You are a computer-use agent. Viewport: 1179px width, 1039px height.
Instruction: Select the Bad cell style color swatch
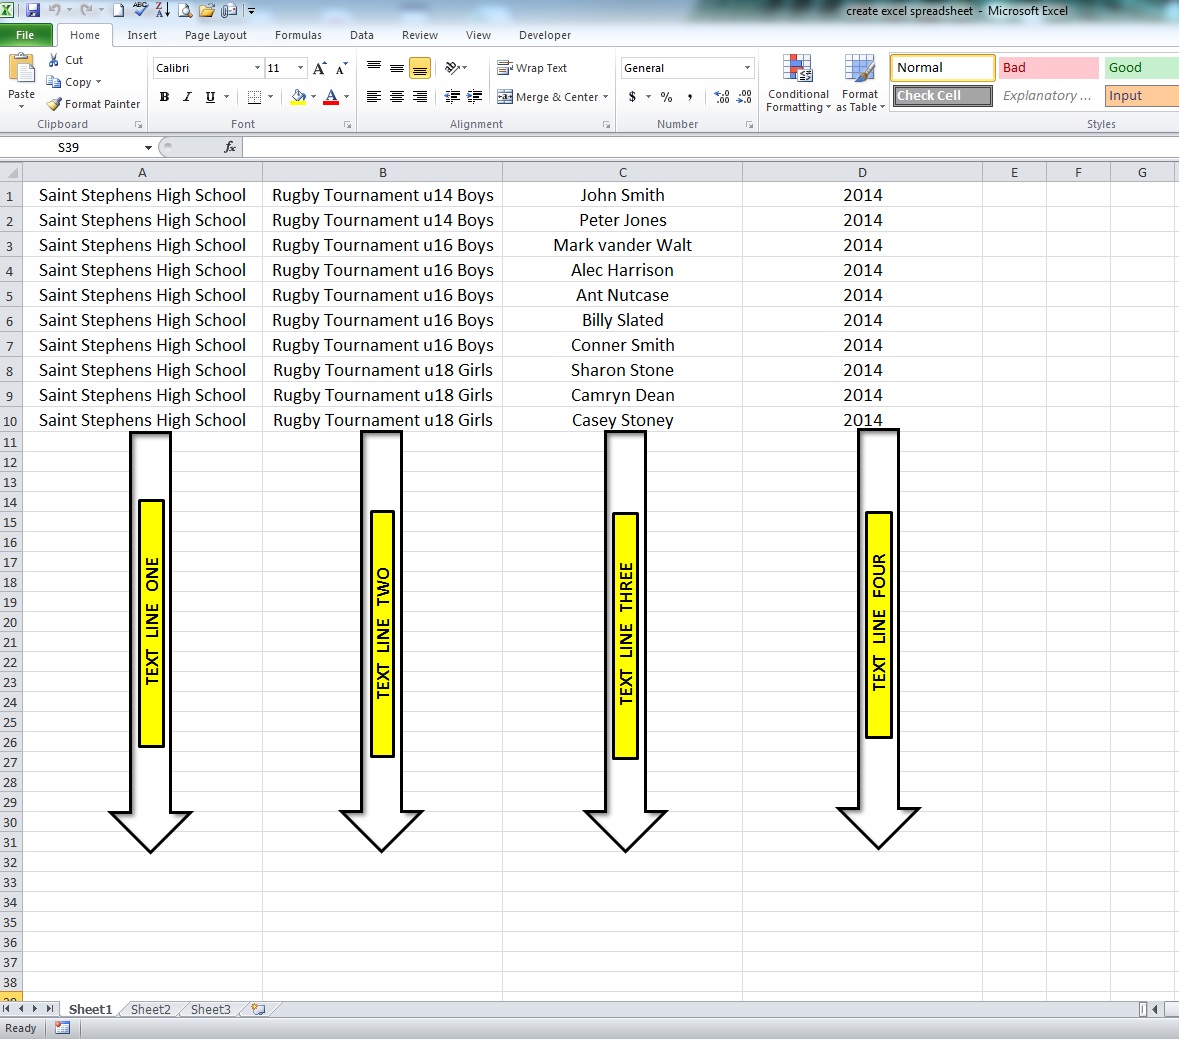click(1046, 67)
